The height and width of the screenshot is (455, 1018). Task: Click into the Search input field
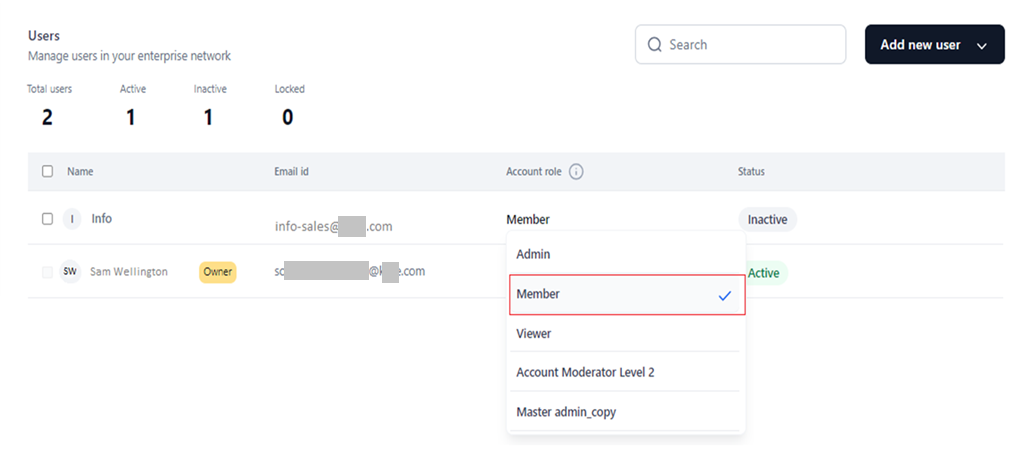click(750, 45)
